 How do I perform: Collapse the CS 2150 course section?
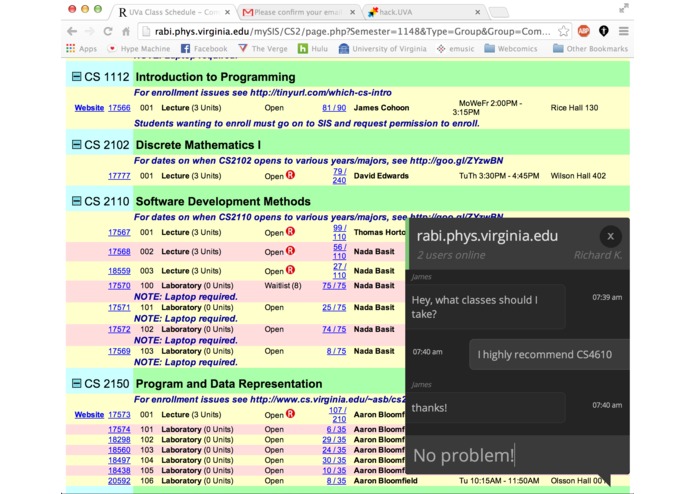tap(76, 383)
